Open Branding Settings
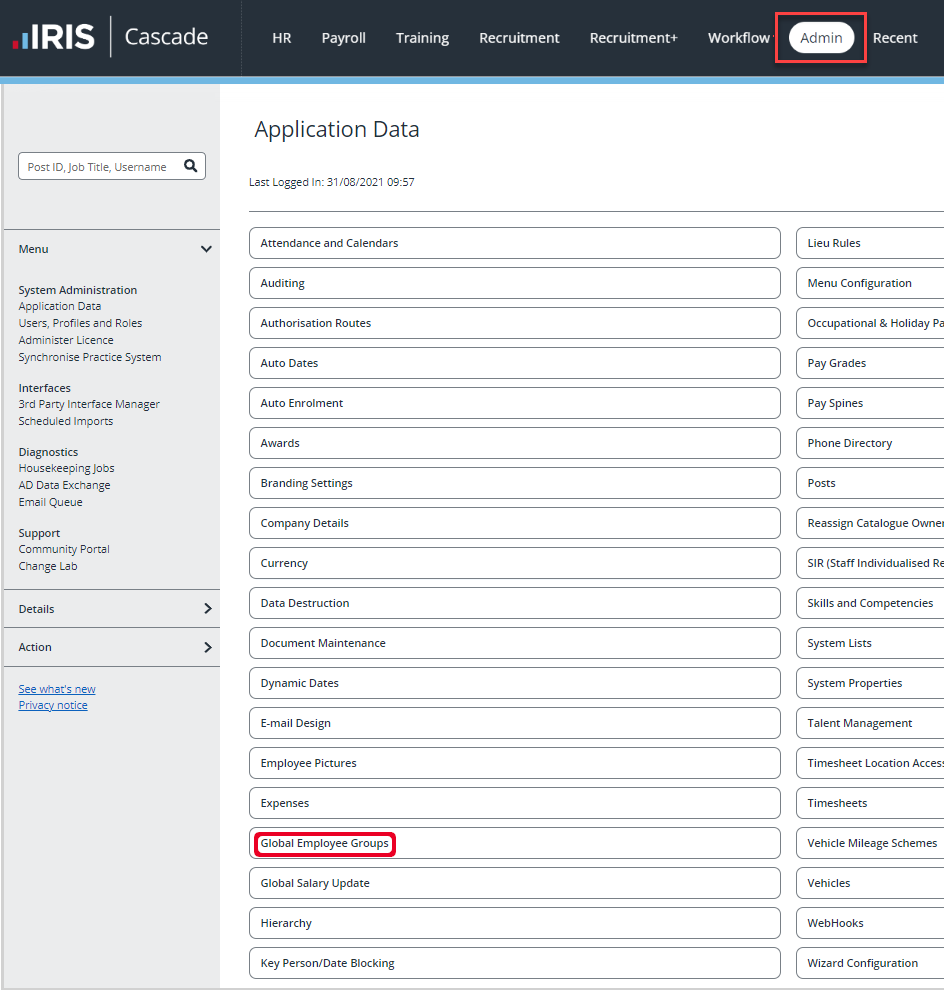 click(515, 483)
